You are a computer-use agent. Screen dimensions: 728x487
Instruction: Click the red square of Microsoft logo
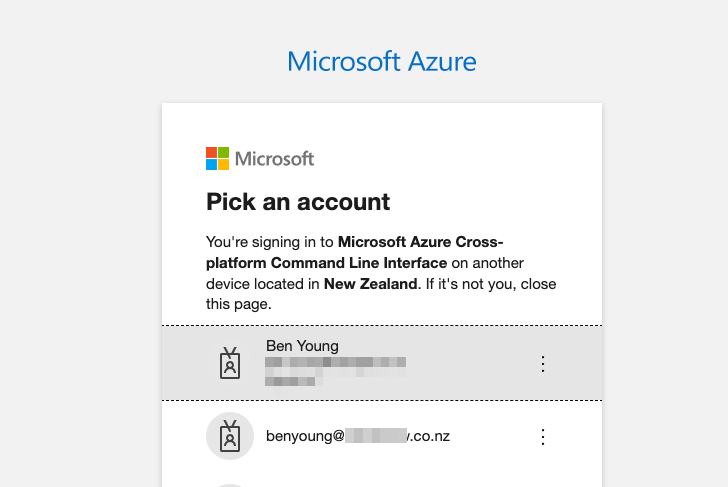coord(211,153)
